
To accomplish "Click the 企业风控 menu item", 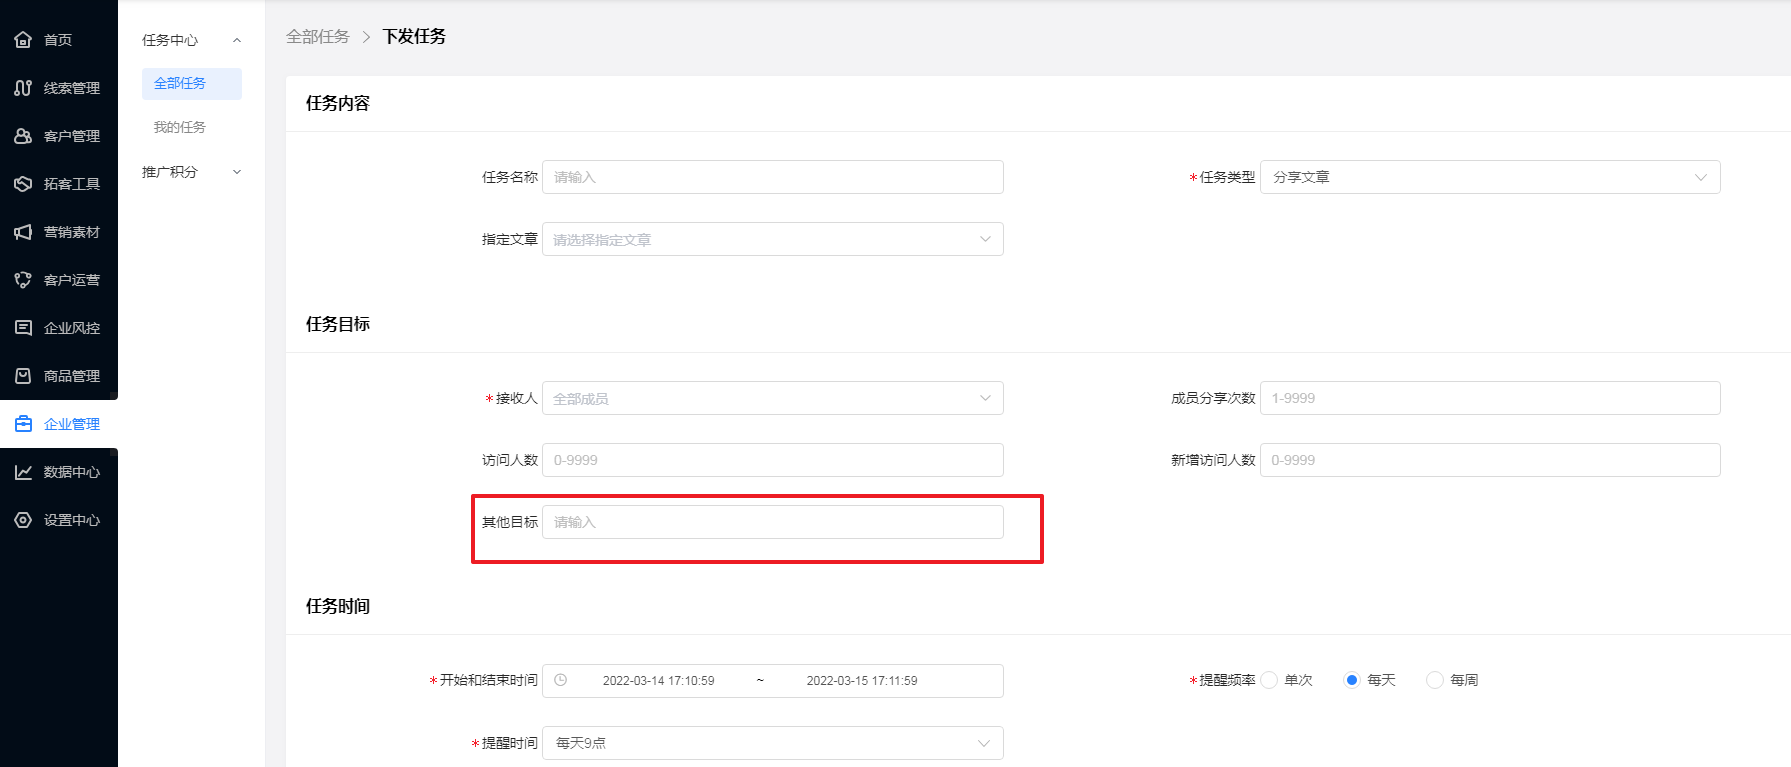I will point(59,328).
